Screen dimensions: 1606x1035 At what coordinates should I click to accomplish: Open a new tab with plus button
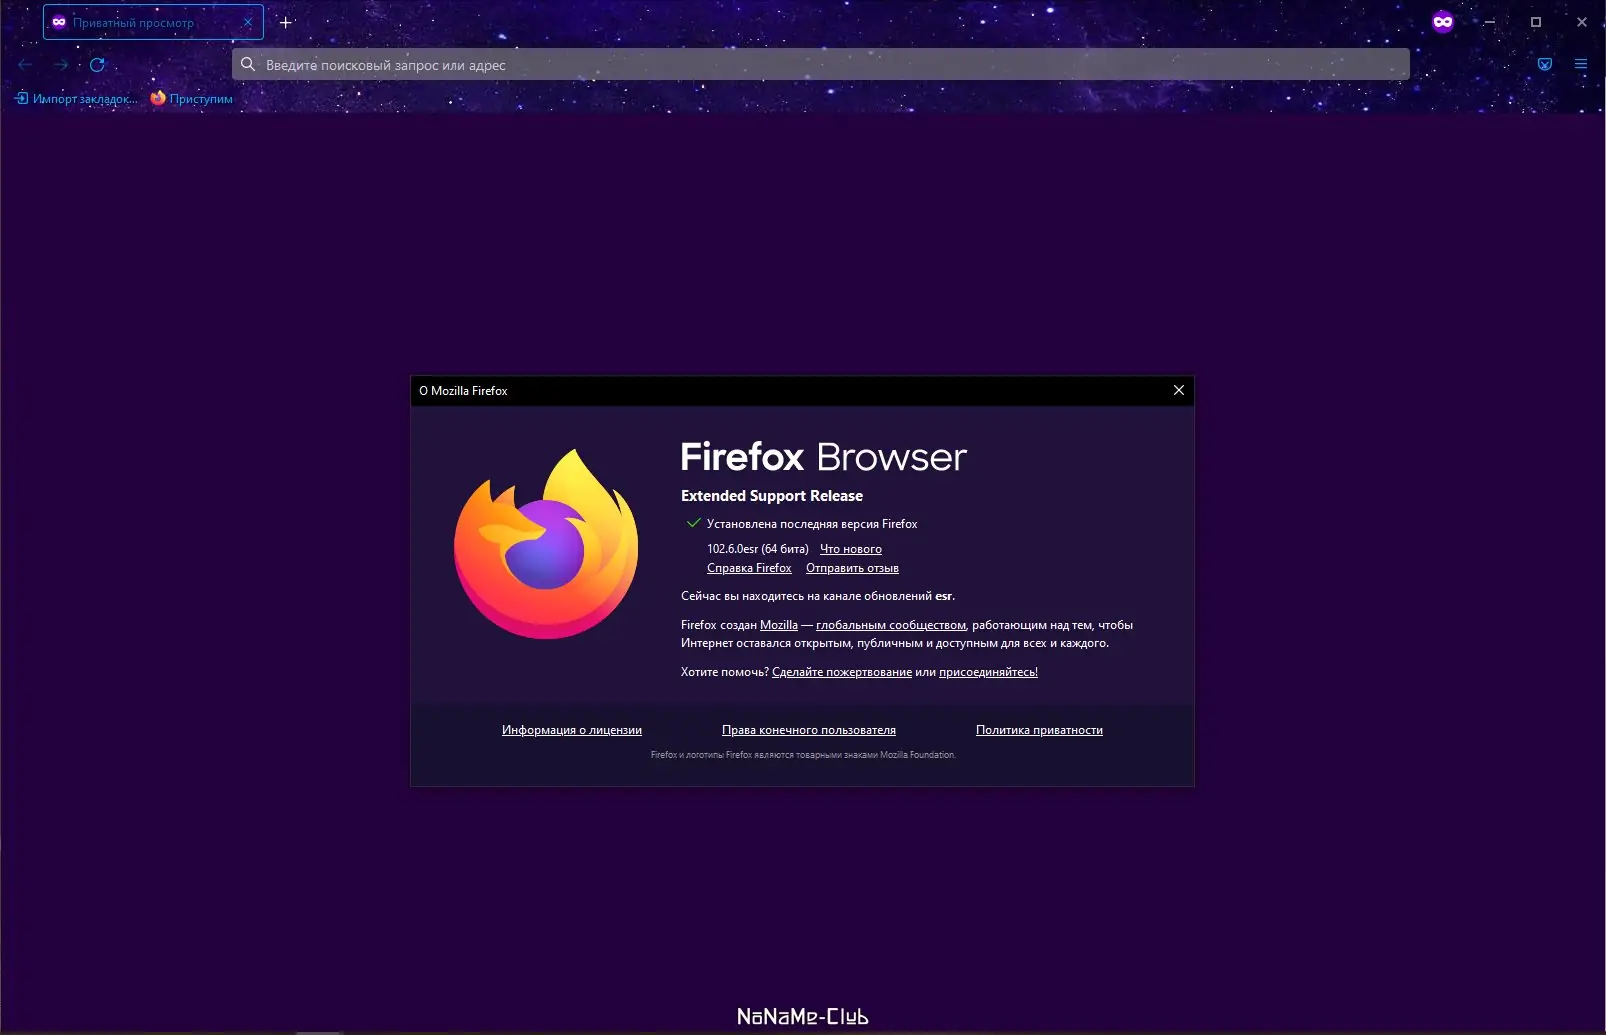[x=286, y=22]
